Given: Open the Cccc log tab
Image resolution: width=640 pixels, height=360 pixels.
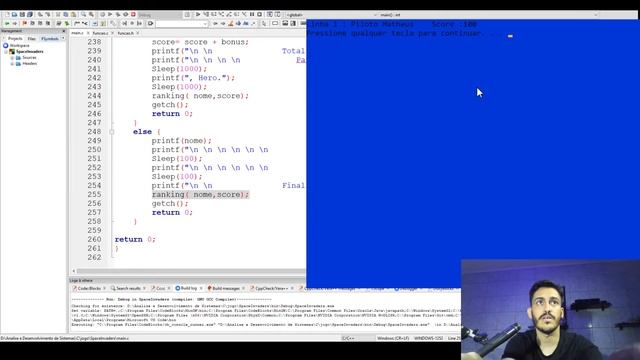Looking at the screenshot, I should coord(160,288).
